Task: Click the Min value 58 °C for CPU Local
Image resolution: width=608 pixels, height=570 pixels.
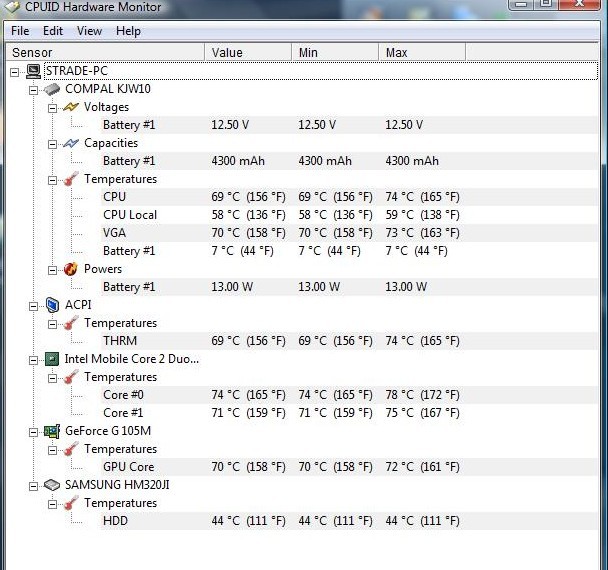Action: tap(335, 215)
